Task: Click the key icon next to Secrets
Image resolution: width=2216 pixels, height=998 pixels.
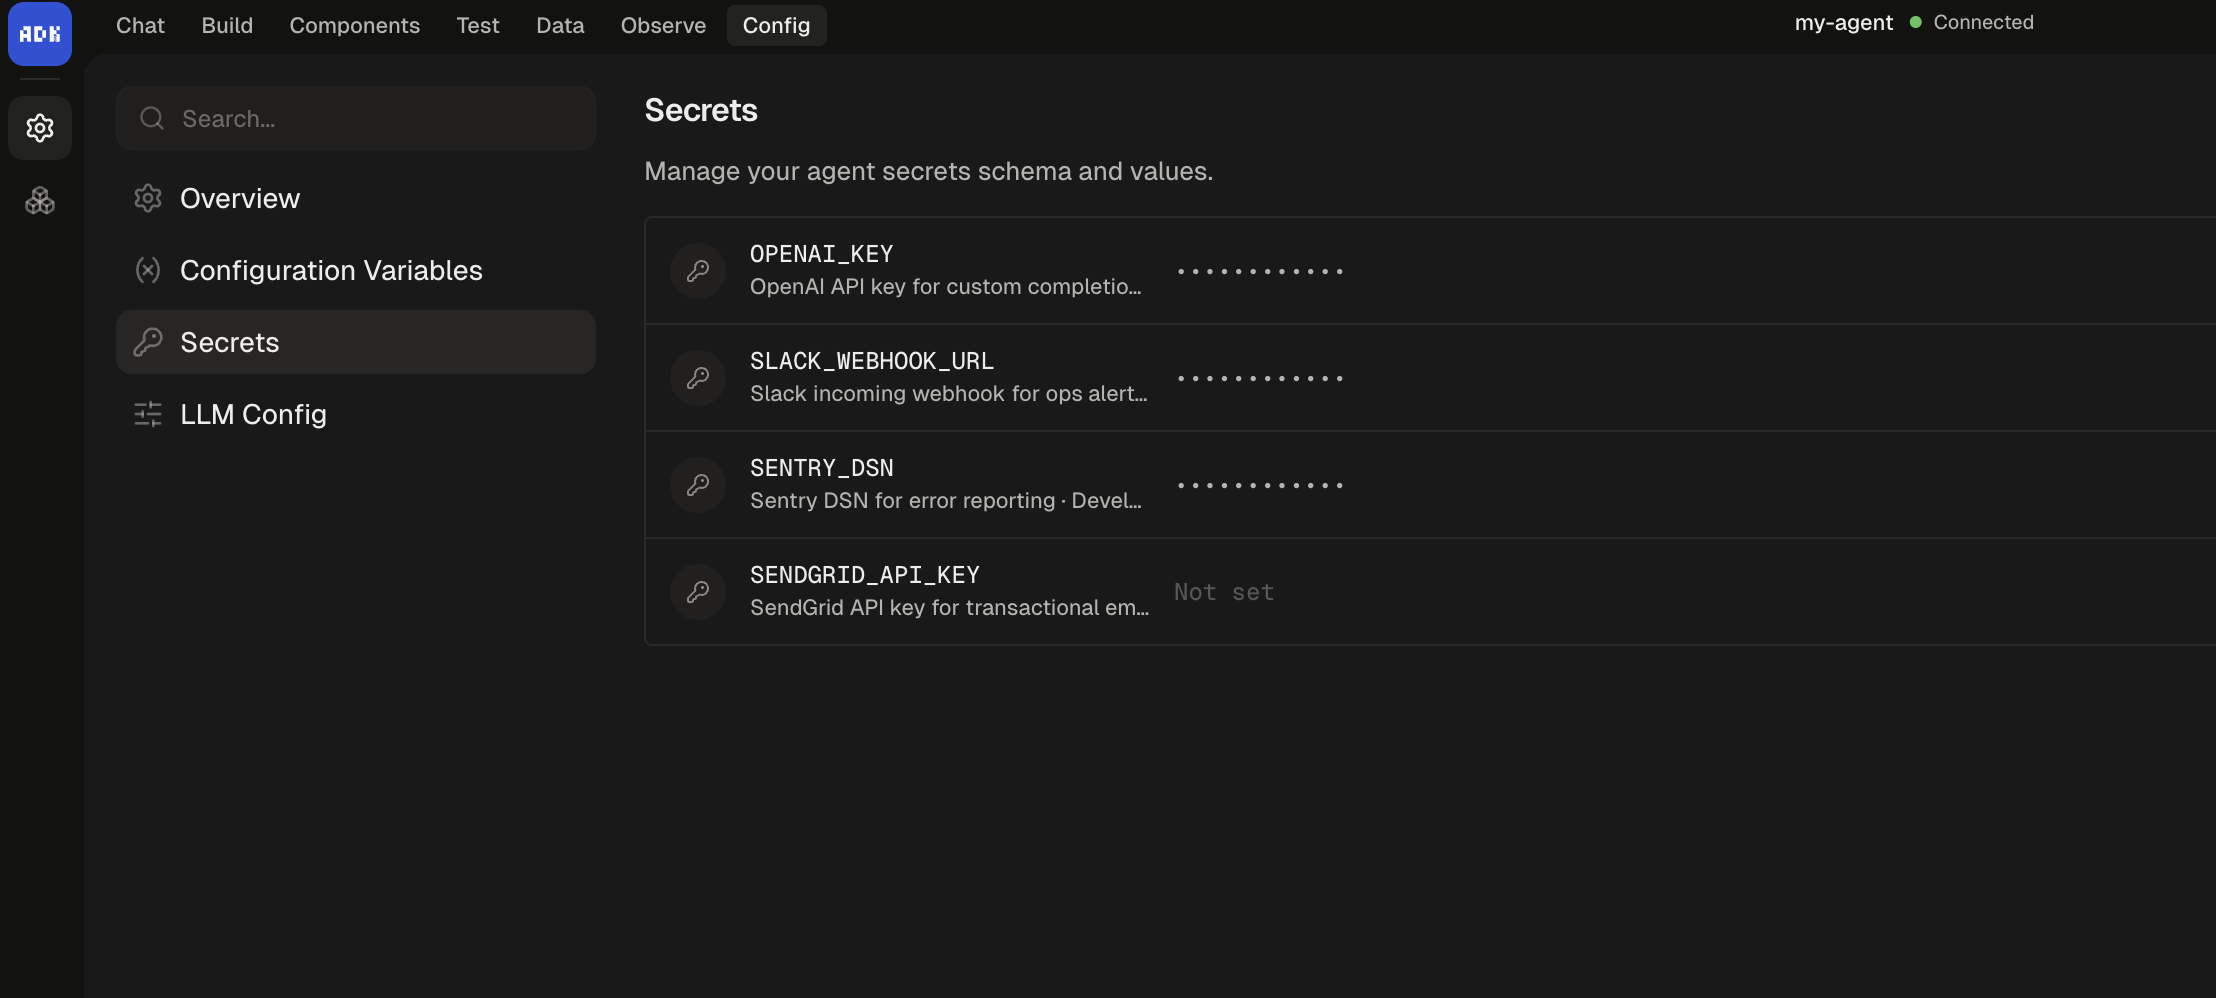Action: tap(148, 342)
